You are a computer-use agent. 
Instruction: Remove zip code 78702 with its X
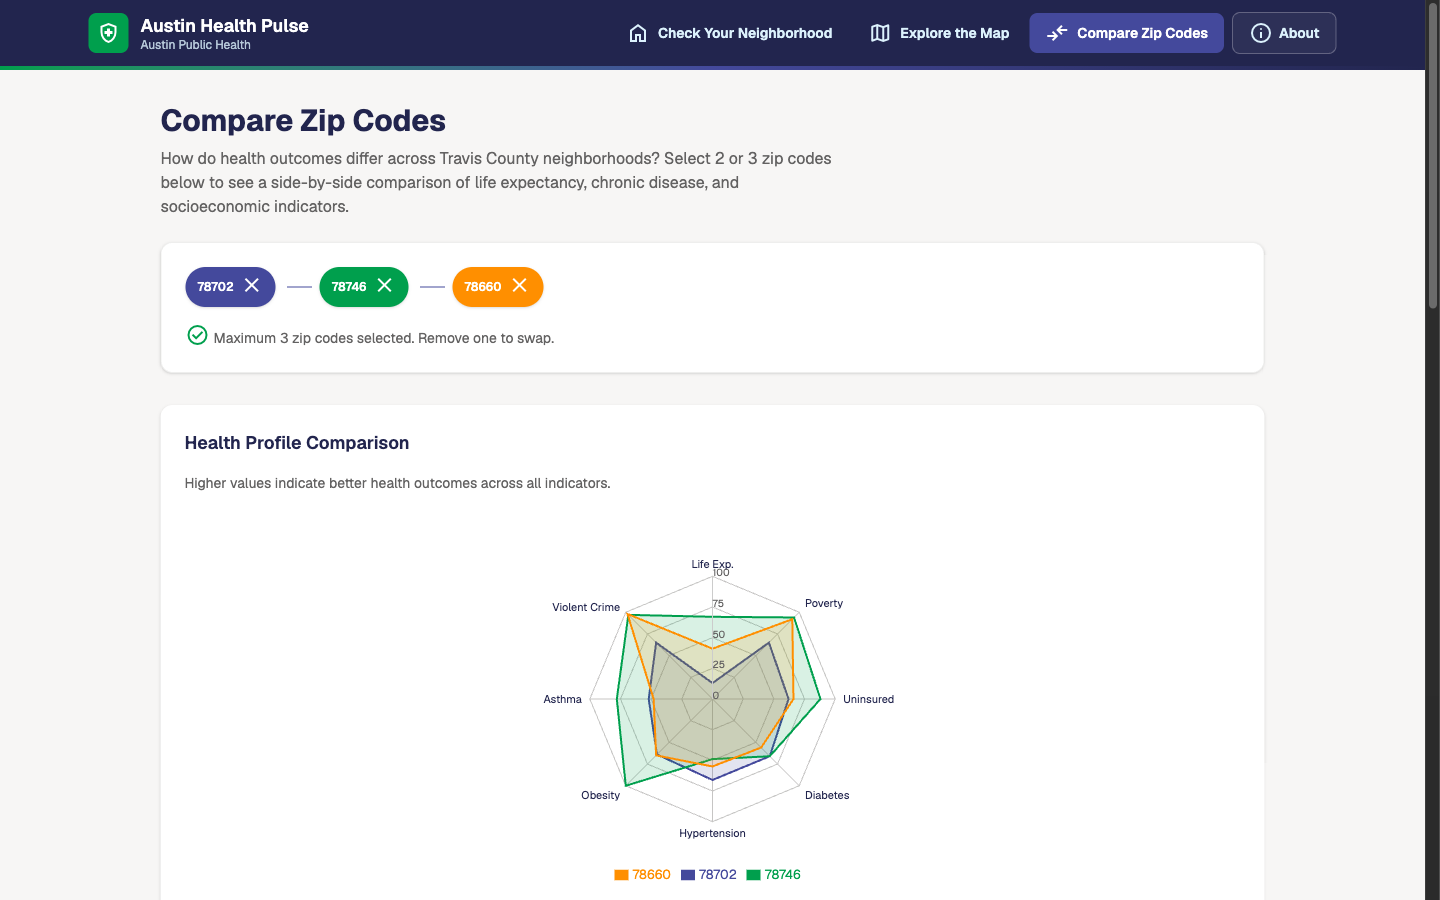[x=252, y=286]
